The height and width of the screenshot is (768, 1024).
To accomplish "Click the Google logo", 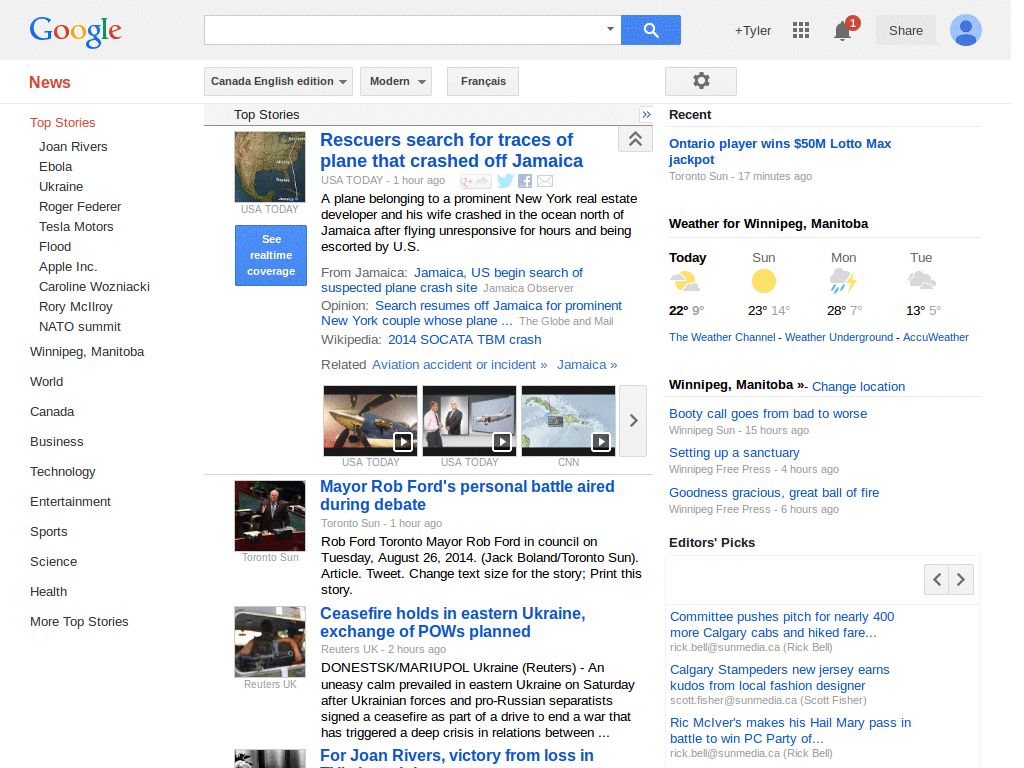I will [x=76, y=31].
